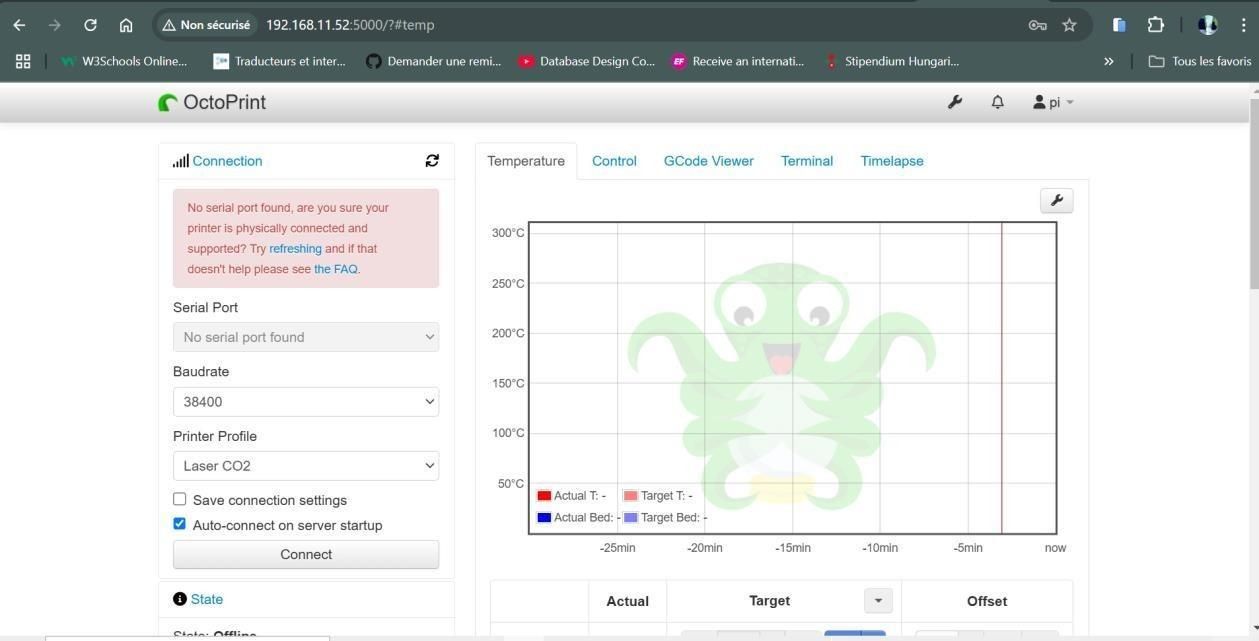Select the Temperature tab
Image resolution: width=1259 pixels, height=641 pixels.
point(526,161)
